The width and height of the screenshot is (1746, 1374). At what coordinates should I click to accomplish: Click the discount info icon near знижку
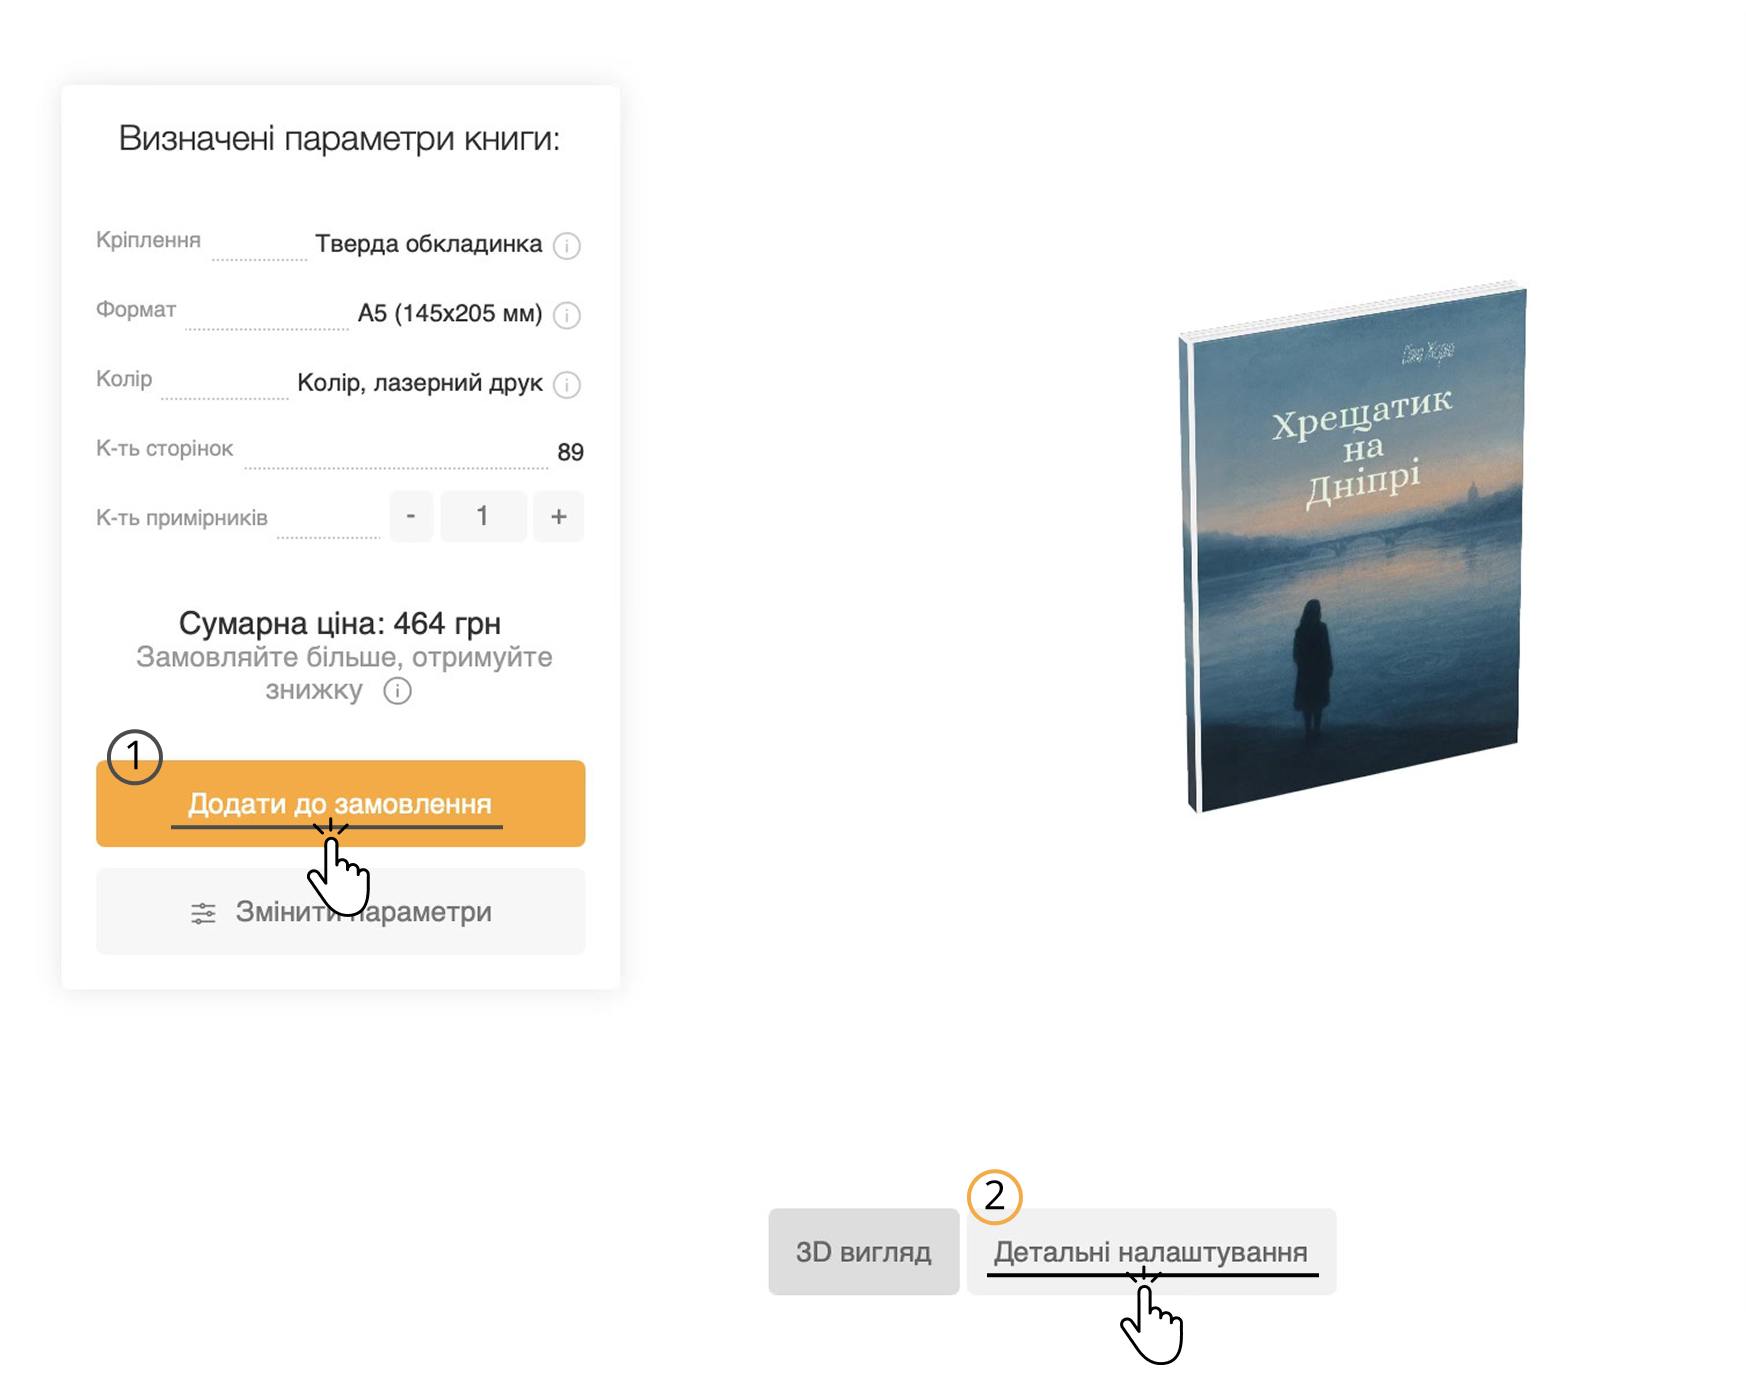pos(397,691)
